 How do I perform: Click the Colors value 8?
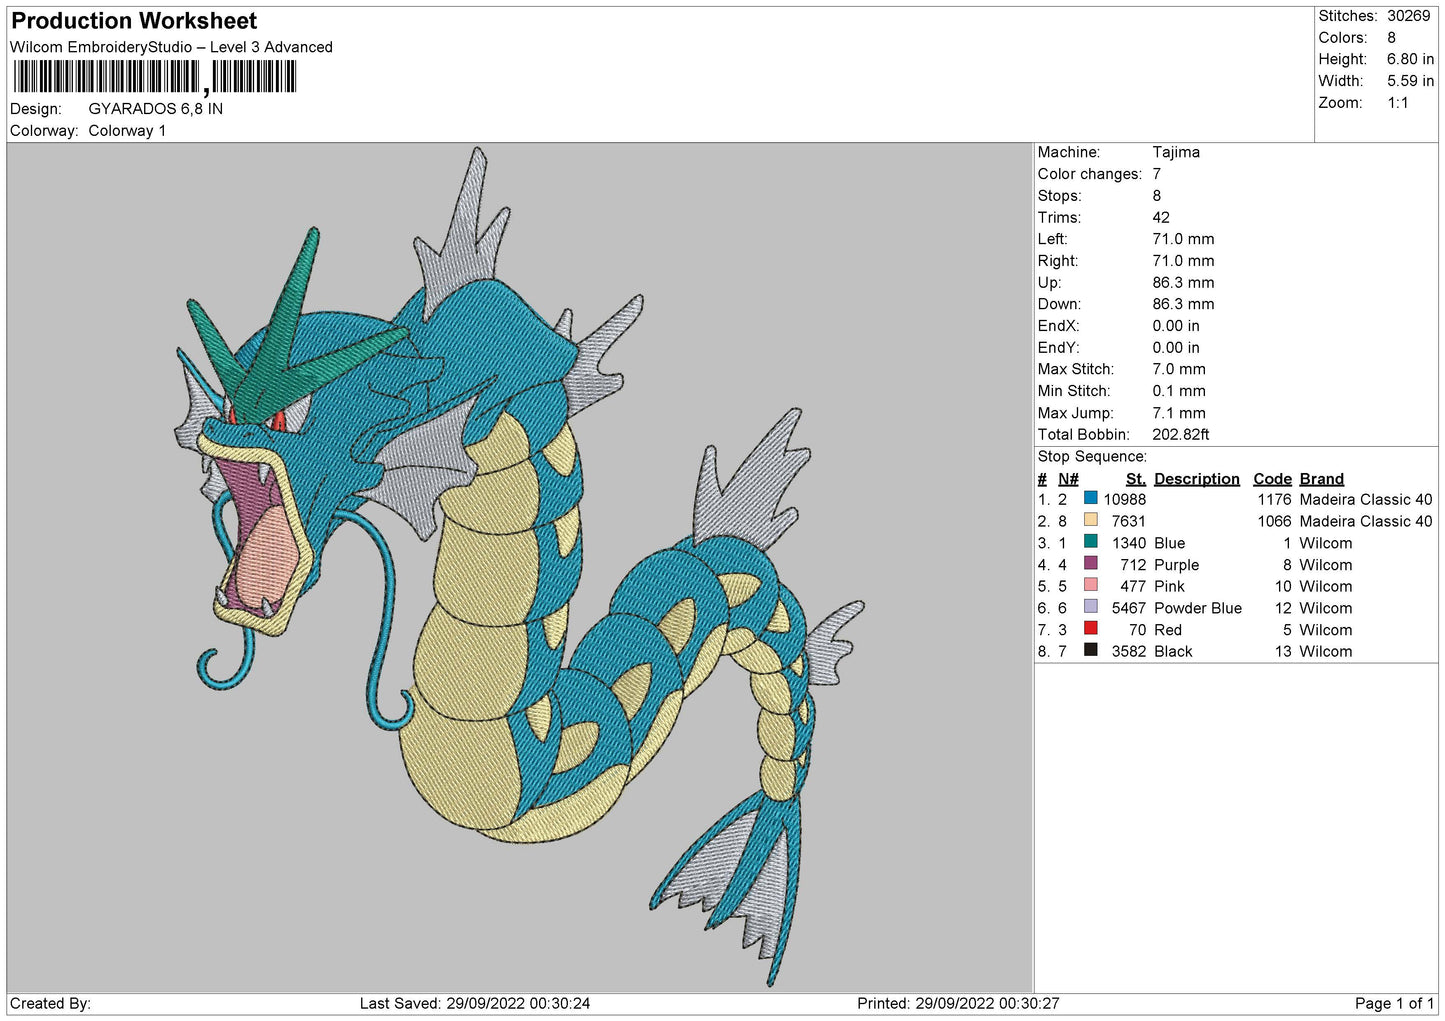[x=1391, y=38]
